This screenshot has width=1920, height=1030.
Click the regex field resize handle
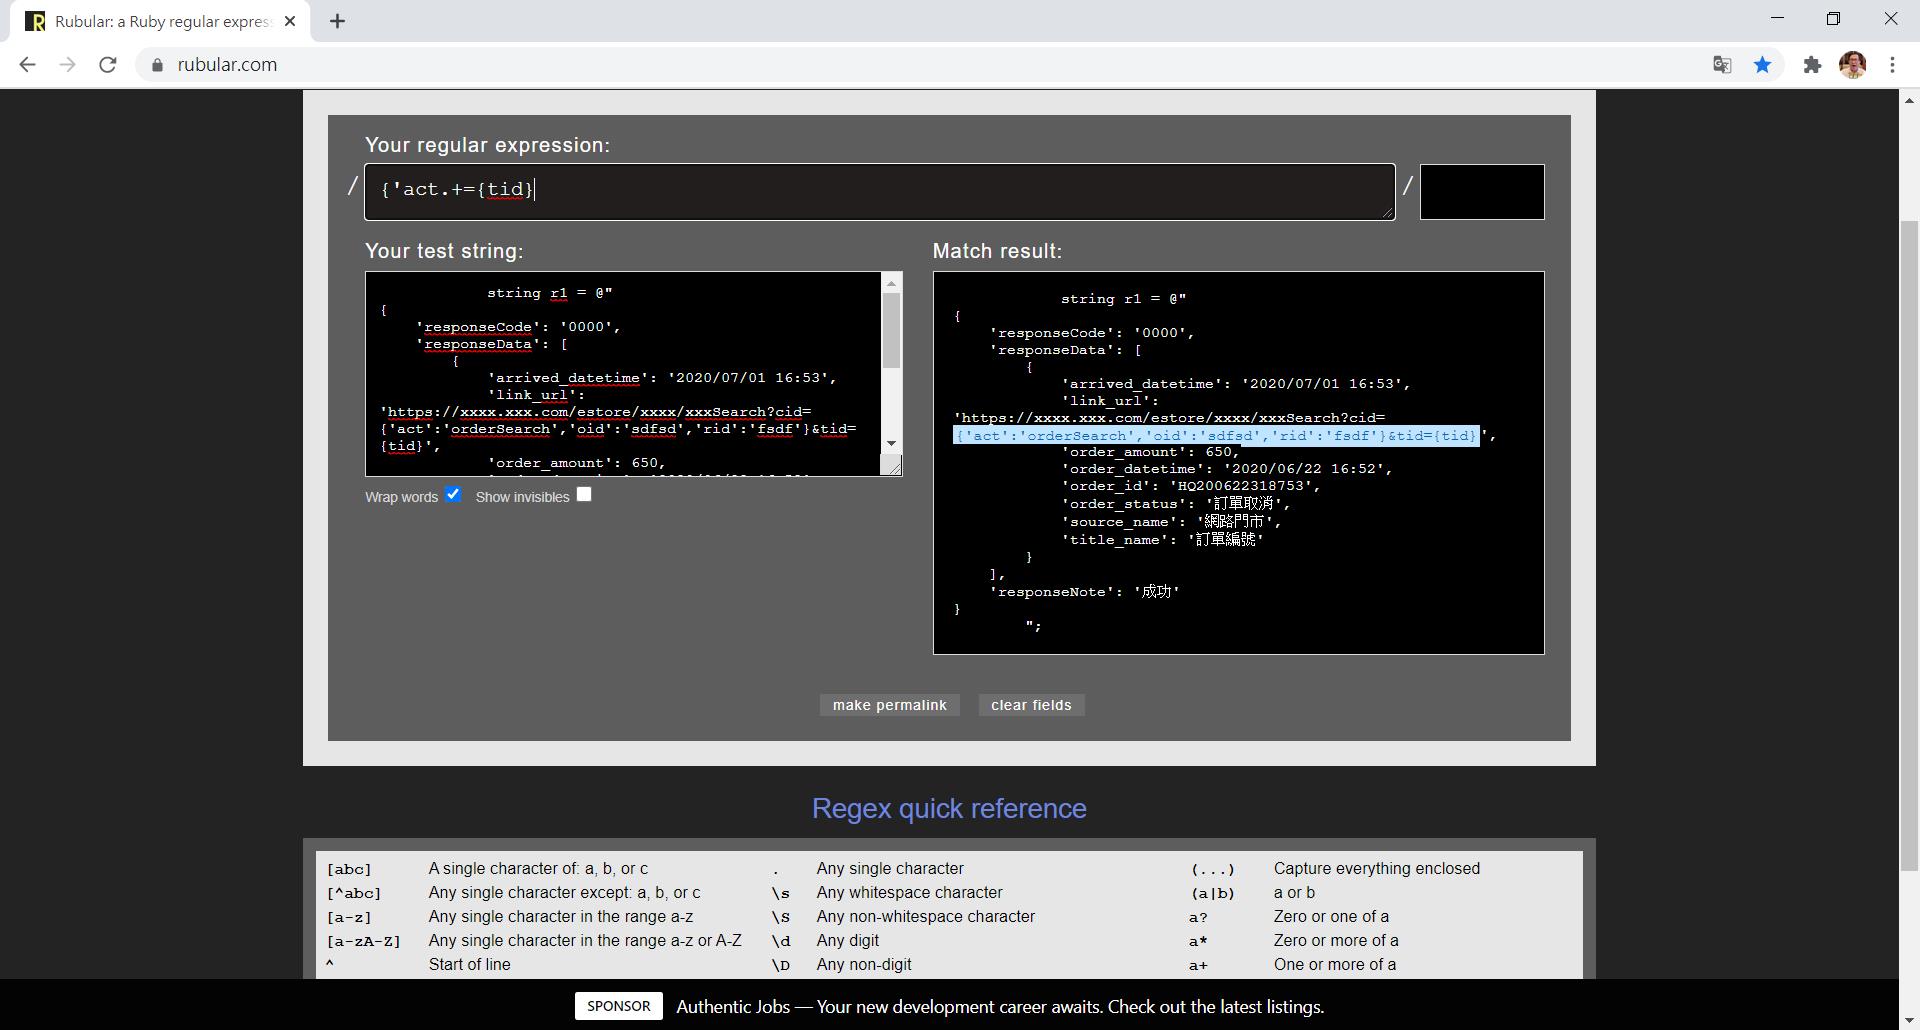(x=1388, y=212)
